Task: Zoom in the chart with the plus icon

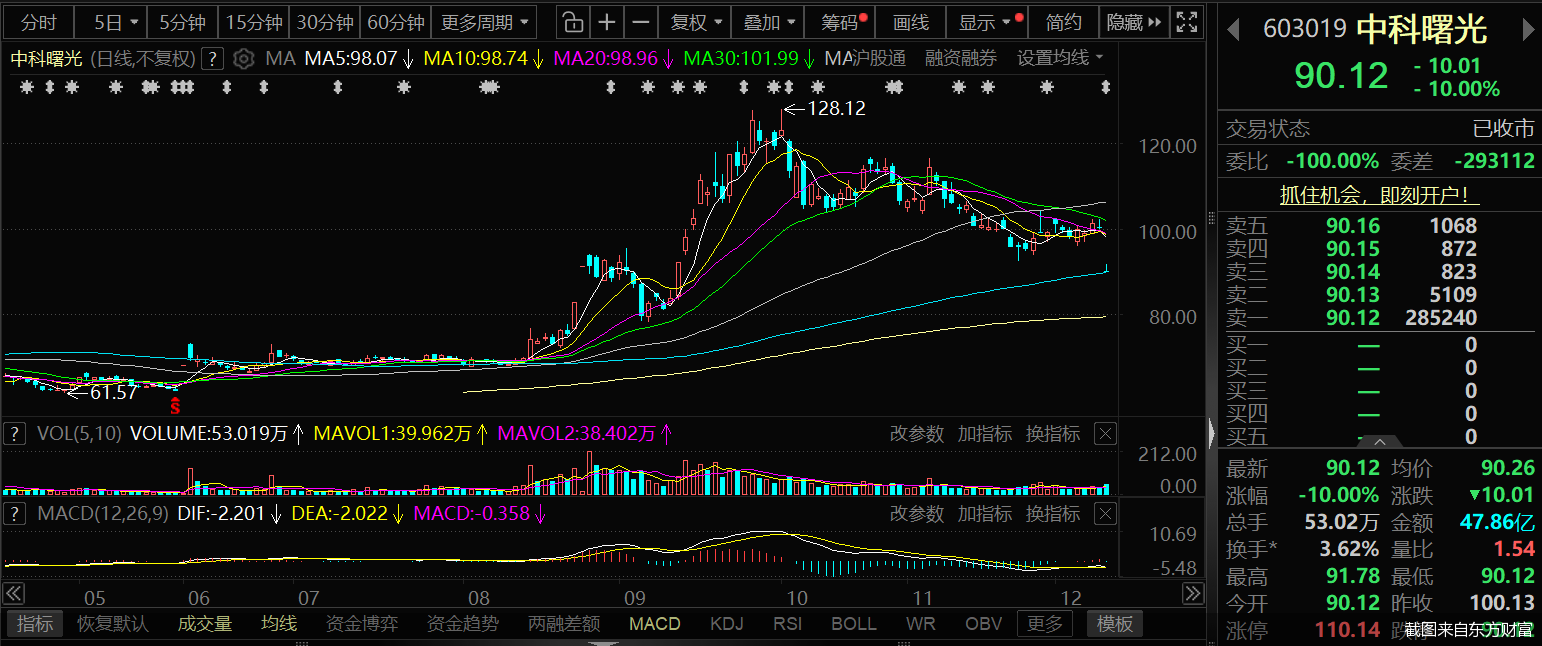Action: [607, 22]
